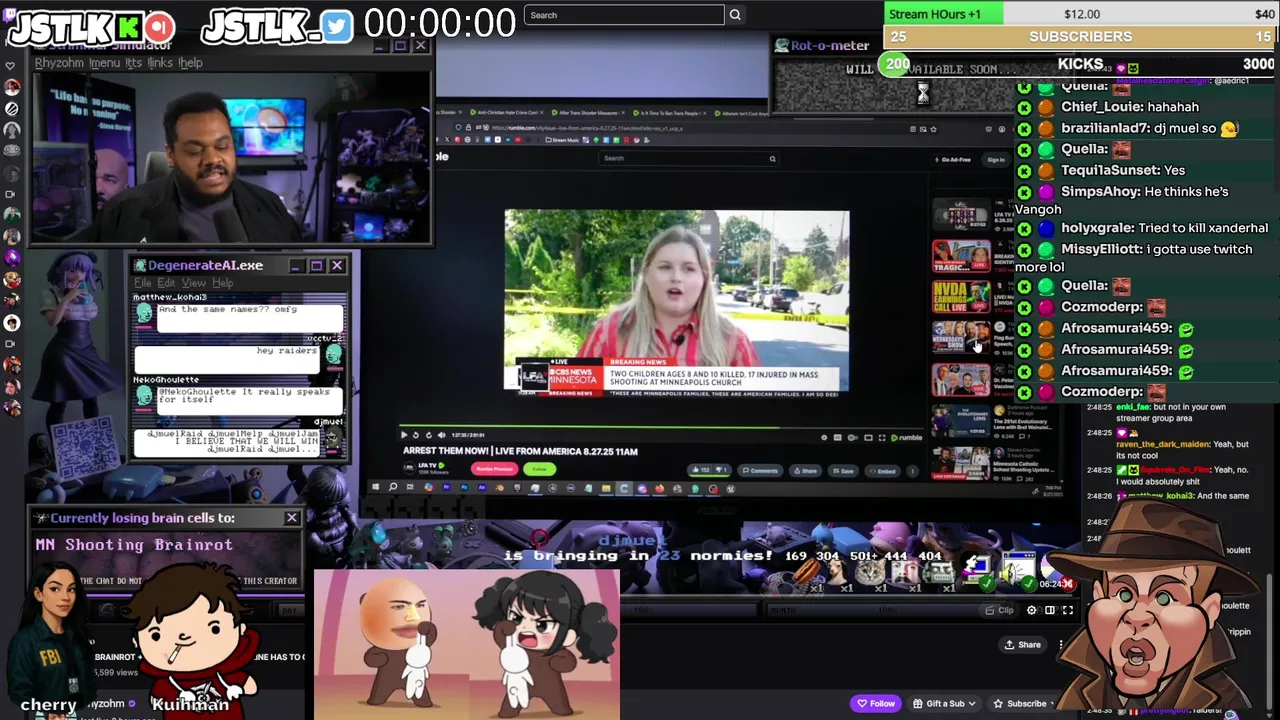The image size is (1280, 720).
Task: Open Photoshop from Windows taskbar
Action: point(464,488)
